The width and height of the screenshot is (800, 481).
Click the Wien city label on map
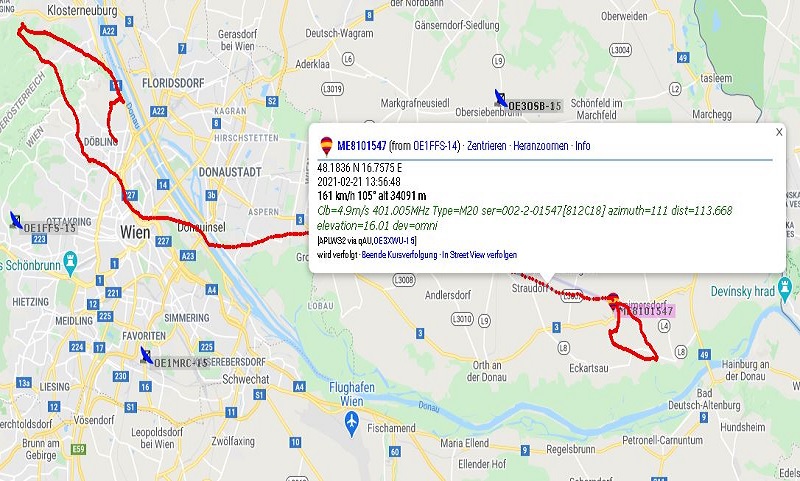(x=135, y=232)
